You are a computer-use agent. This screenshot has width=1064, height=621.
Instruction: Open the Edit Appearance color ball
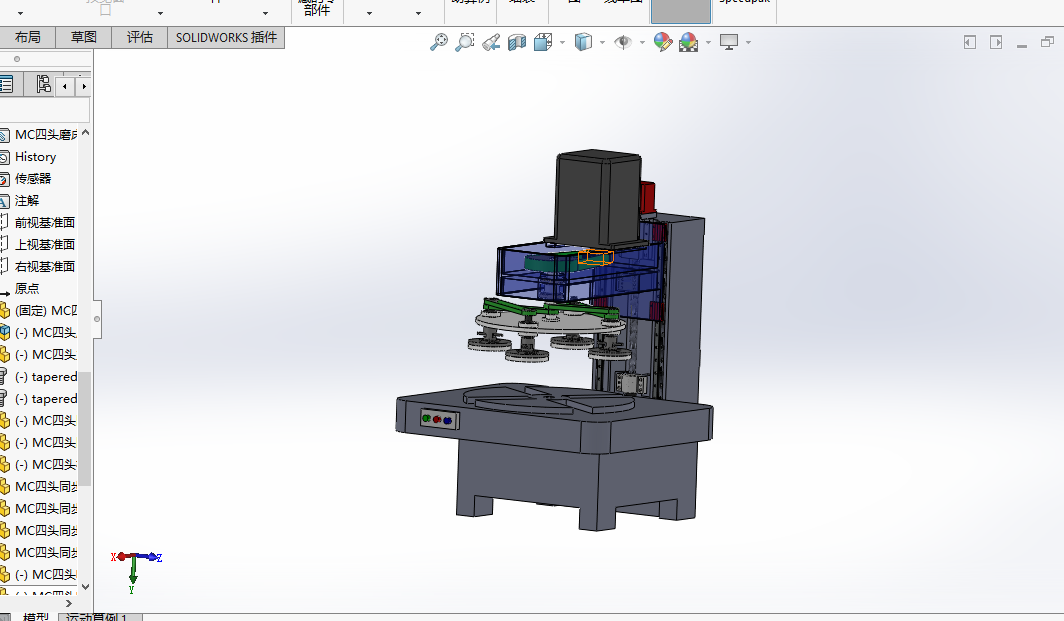[x=662, y=42]
